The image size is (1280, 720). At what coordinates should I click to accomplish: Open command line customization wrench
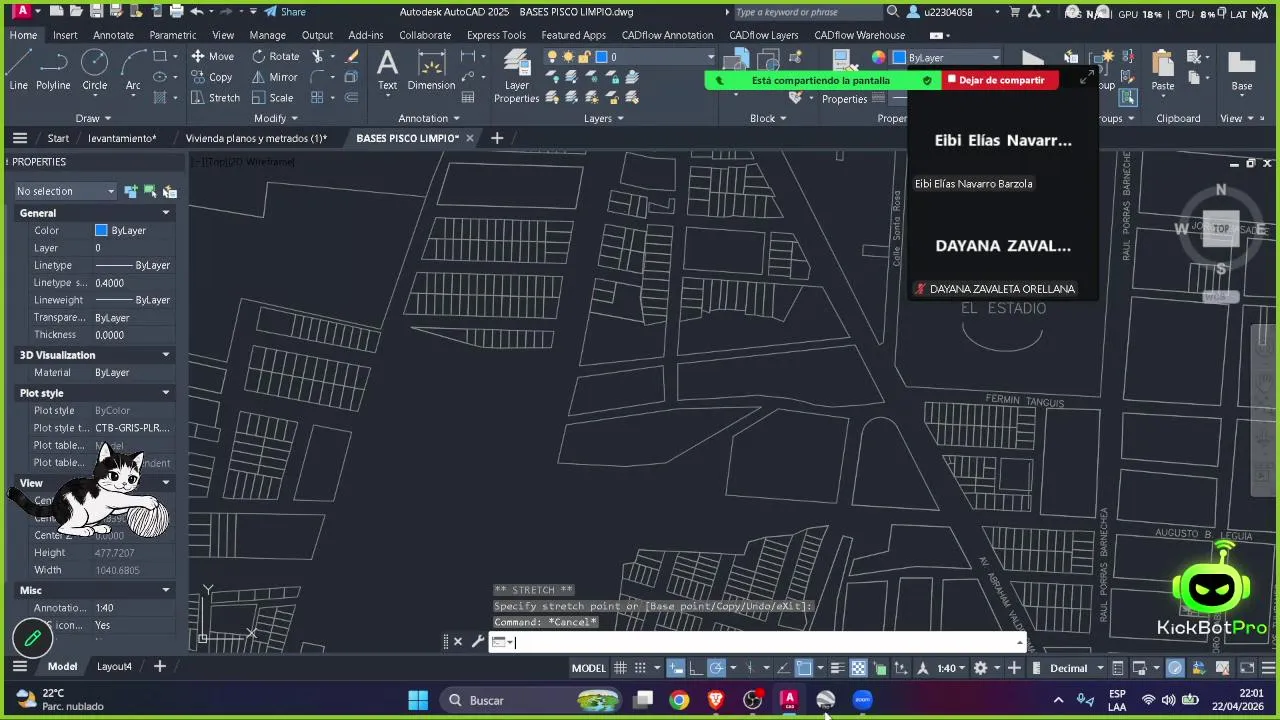tap(477, 642)
